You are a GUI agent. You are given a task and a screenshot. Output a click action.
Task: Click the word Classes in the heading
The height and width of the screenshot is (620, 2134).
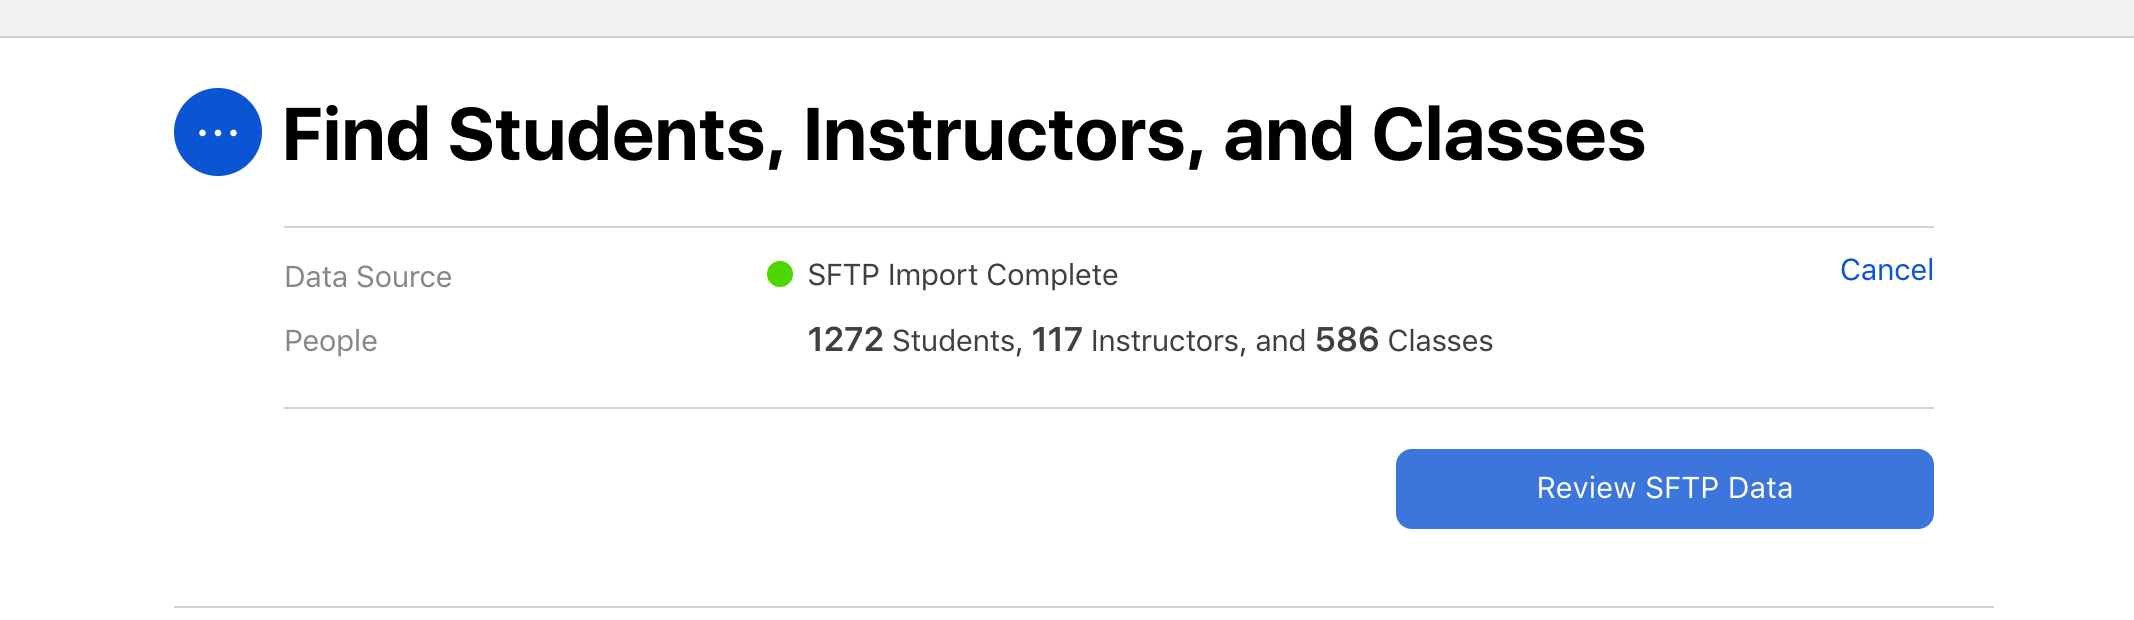(1508, 135)
